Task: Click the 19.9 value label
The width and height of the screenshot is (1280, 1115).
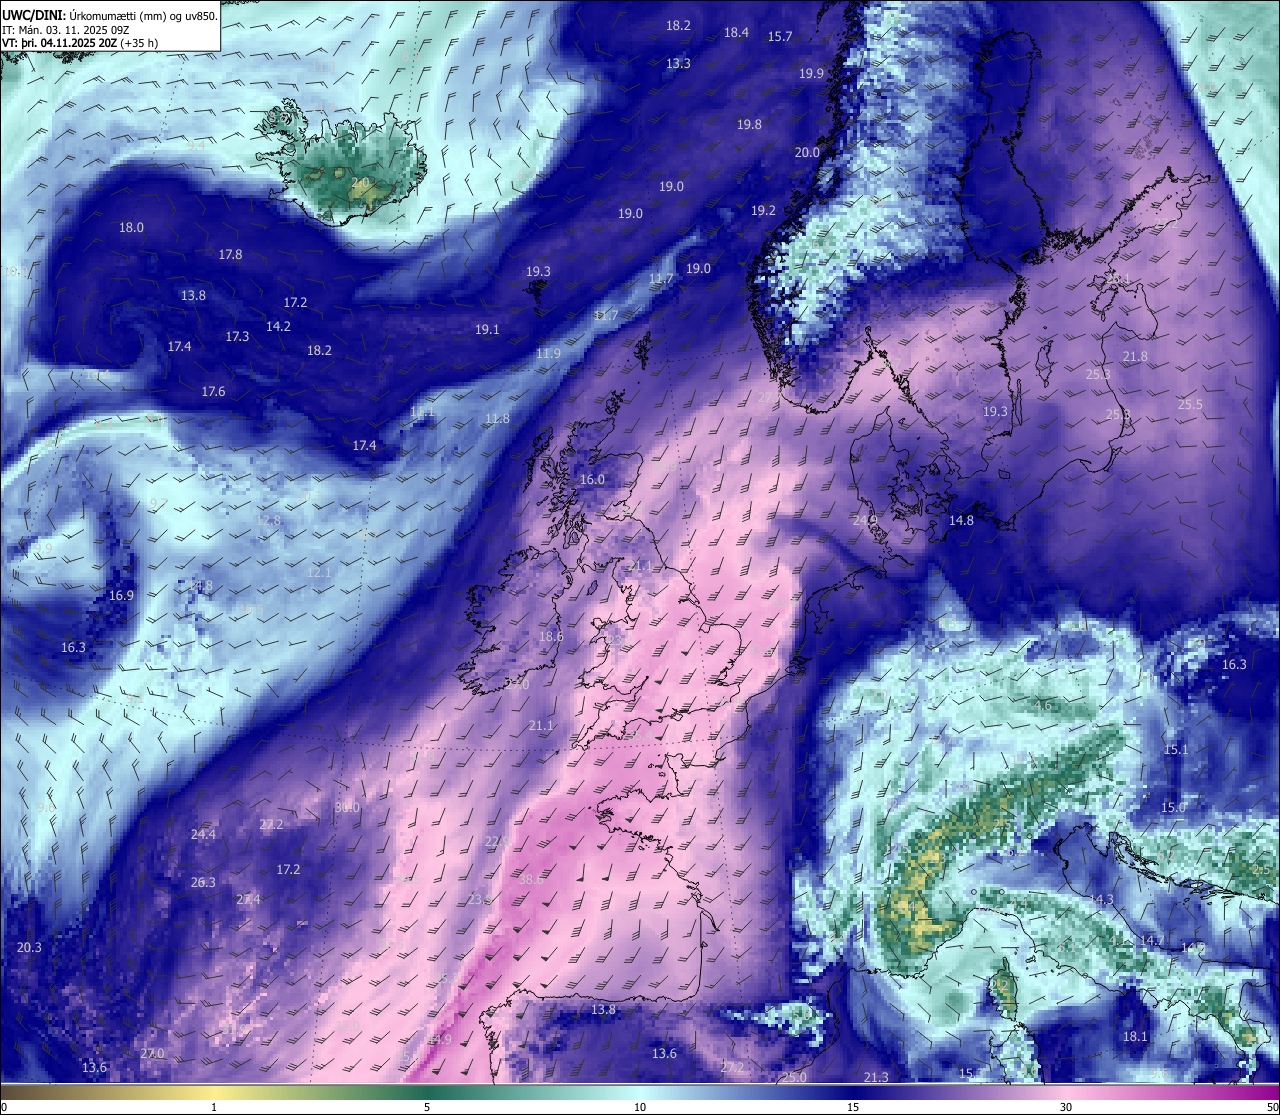Action: point(811,73)
